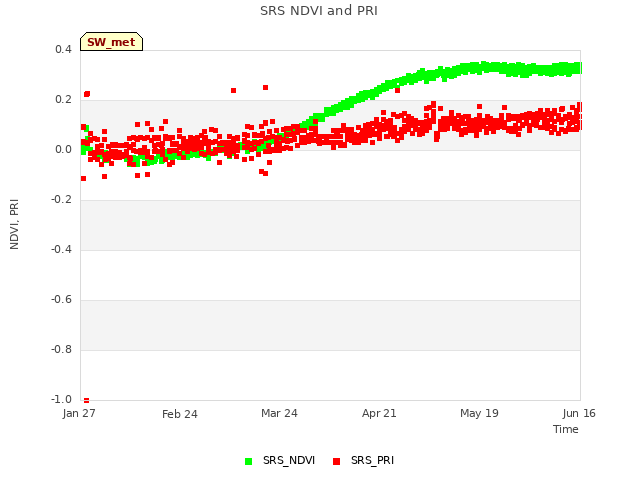Click the Apr 21 axis label
Image resolution: width=640 pixels, height=480 pixels.
click(x=379, y=413)
